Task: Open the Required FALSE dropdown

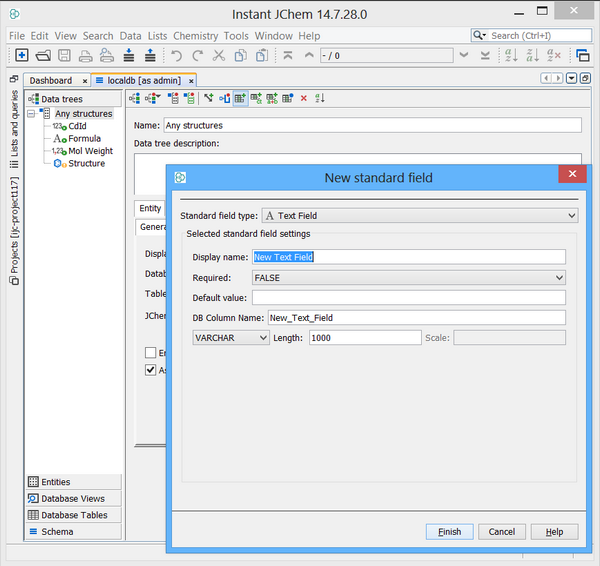Action: 408,277
